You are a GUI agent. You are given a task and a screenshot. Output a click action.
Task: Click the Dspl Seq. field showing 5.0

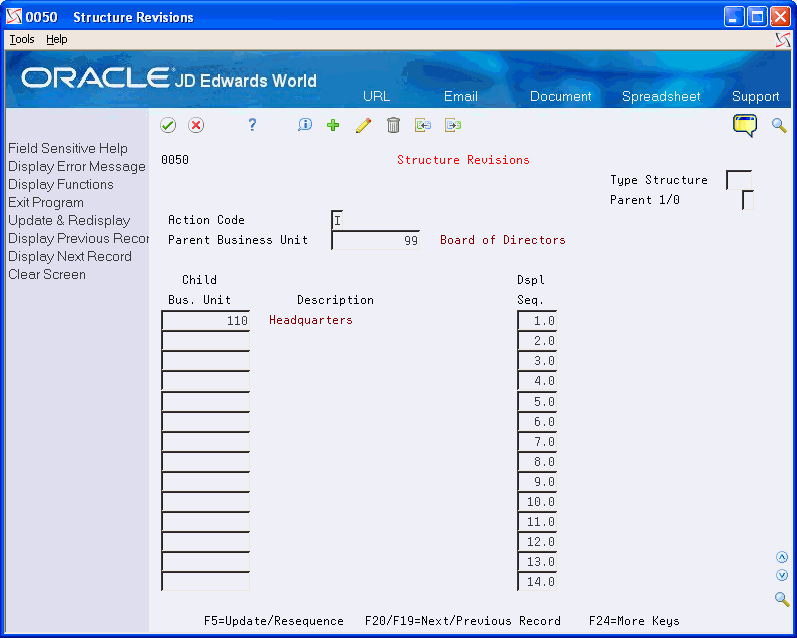(x=537, y=402)
